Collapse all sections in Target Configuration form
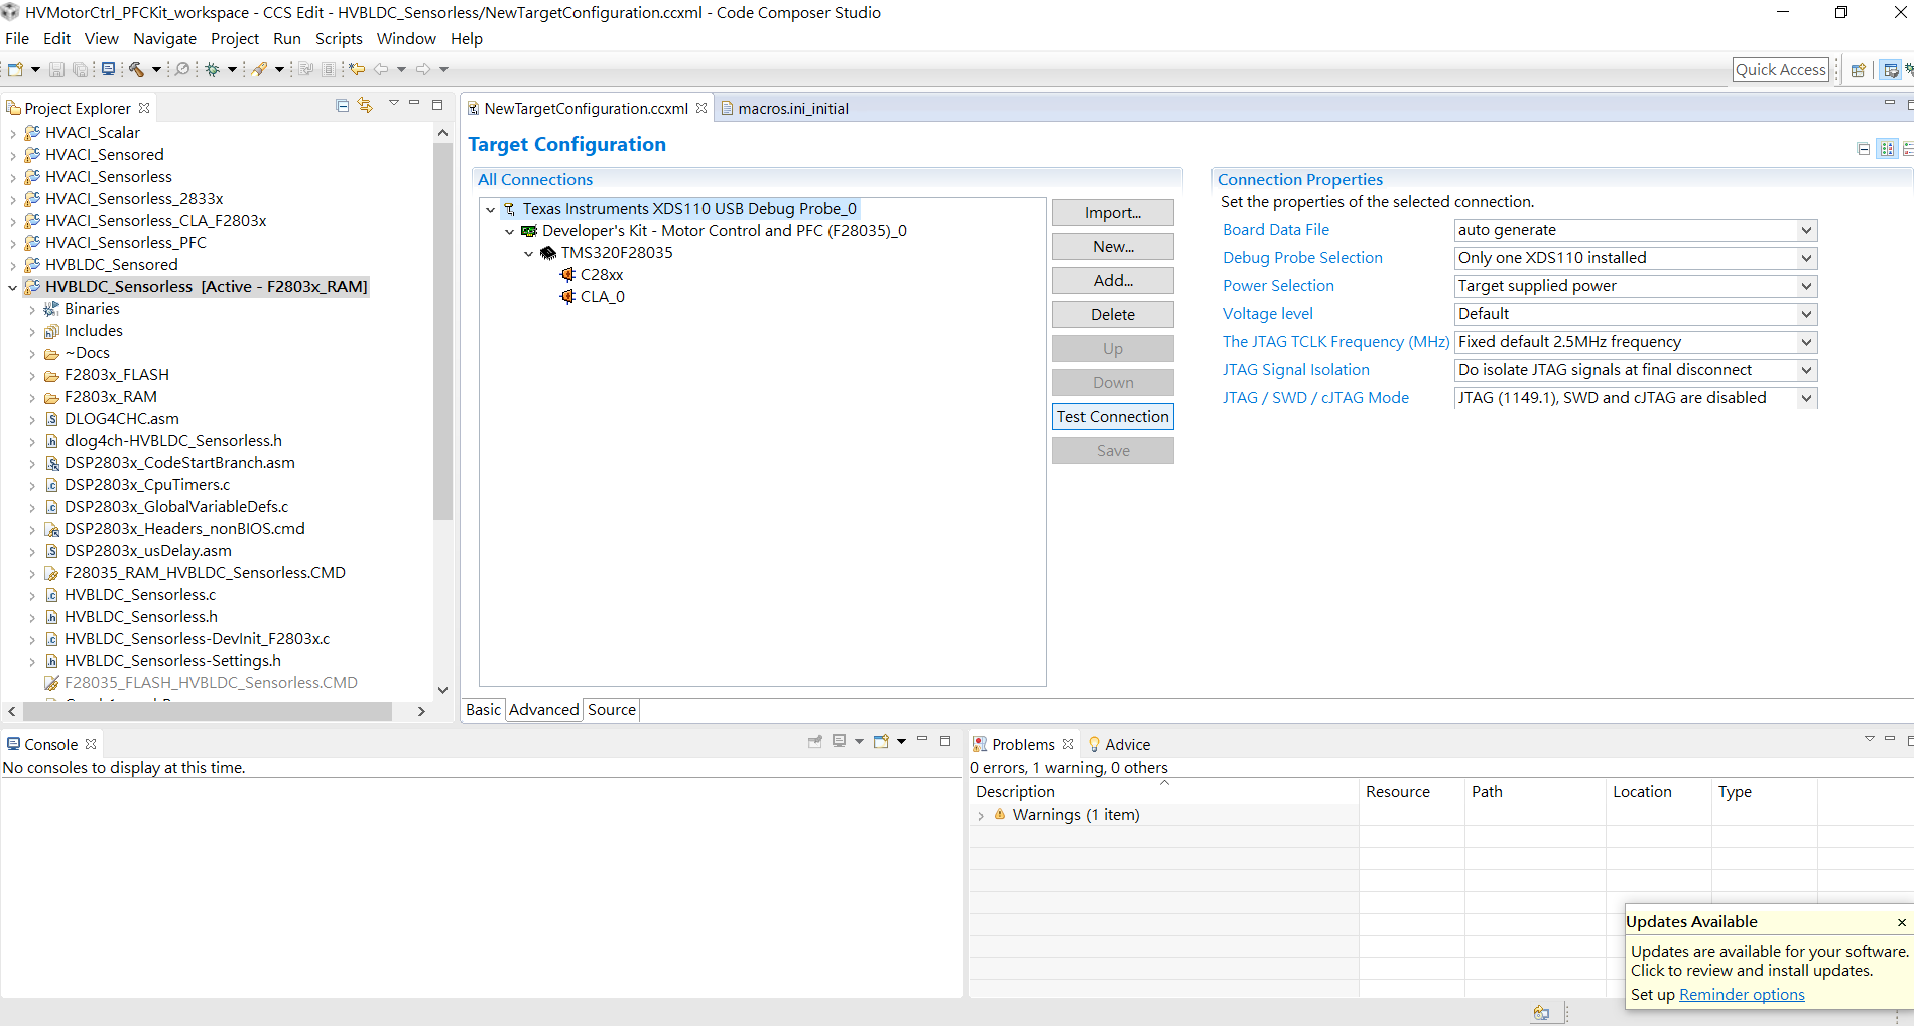The width and height of the screenshot is (1914, 1026). click(x=1864, y=149)
